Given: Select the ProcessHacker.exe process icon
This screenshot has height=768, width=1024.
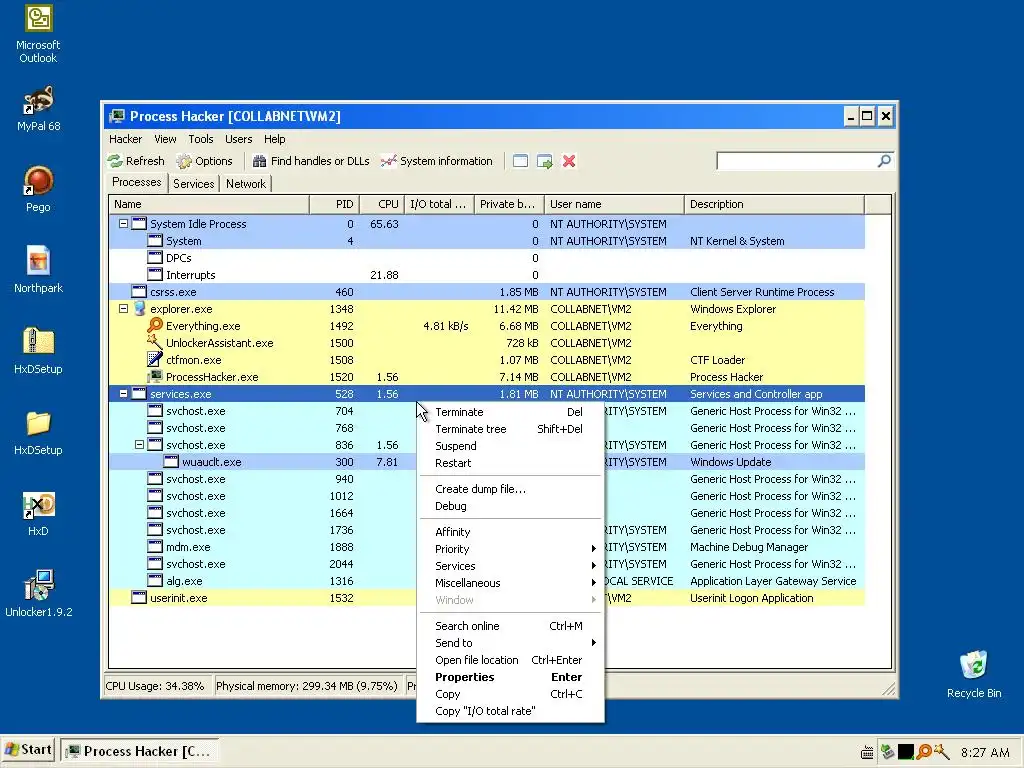Looking at the screenshot, I should [x=155, y=377].
